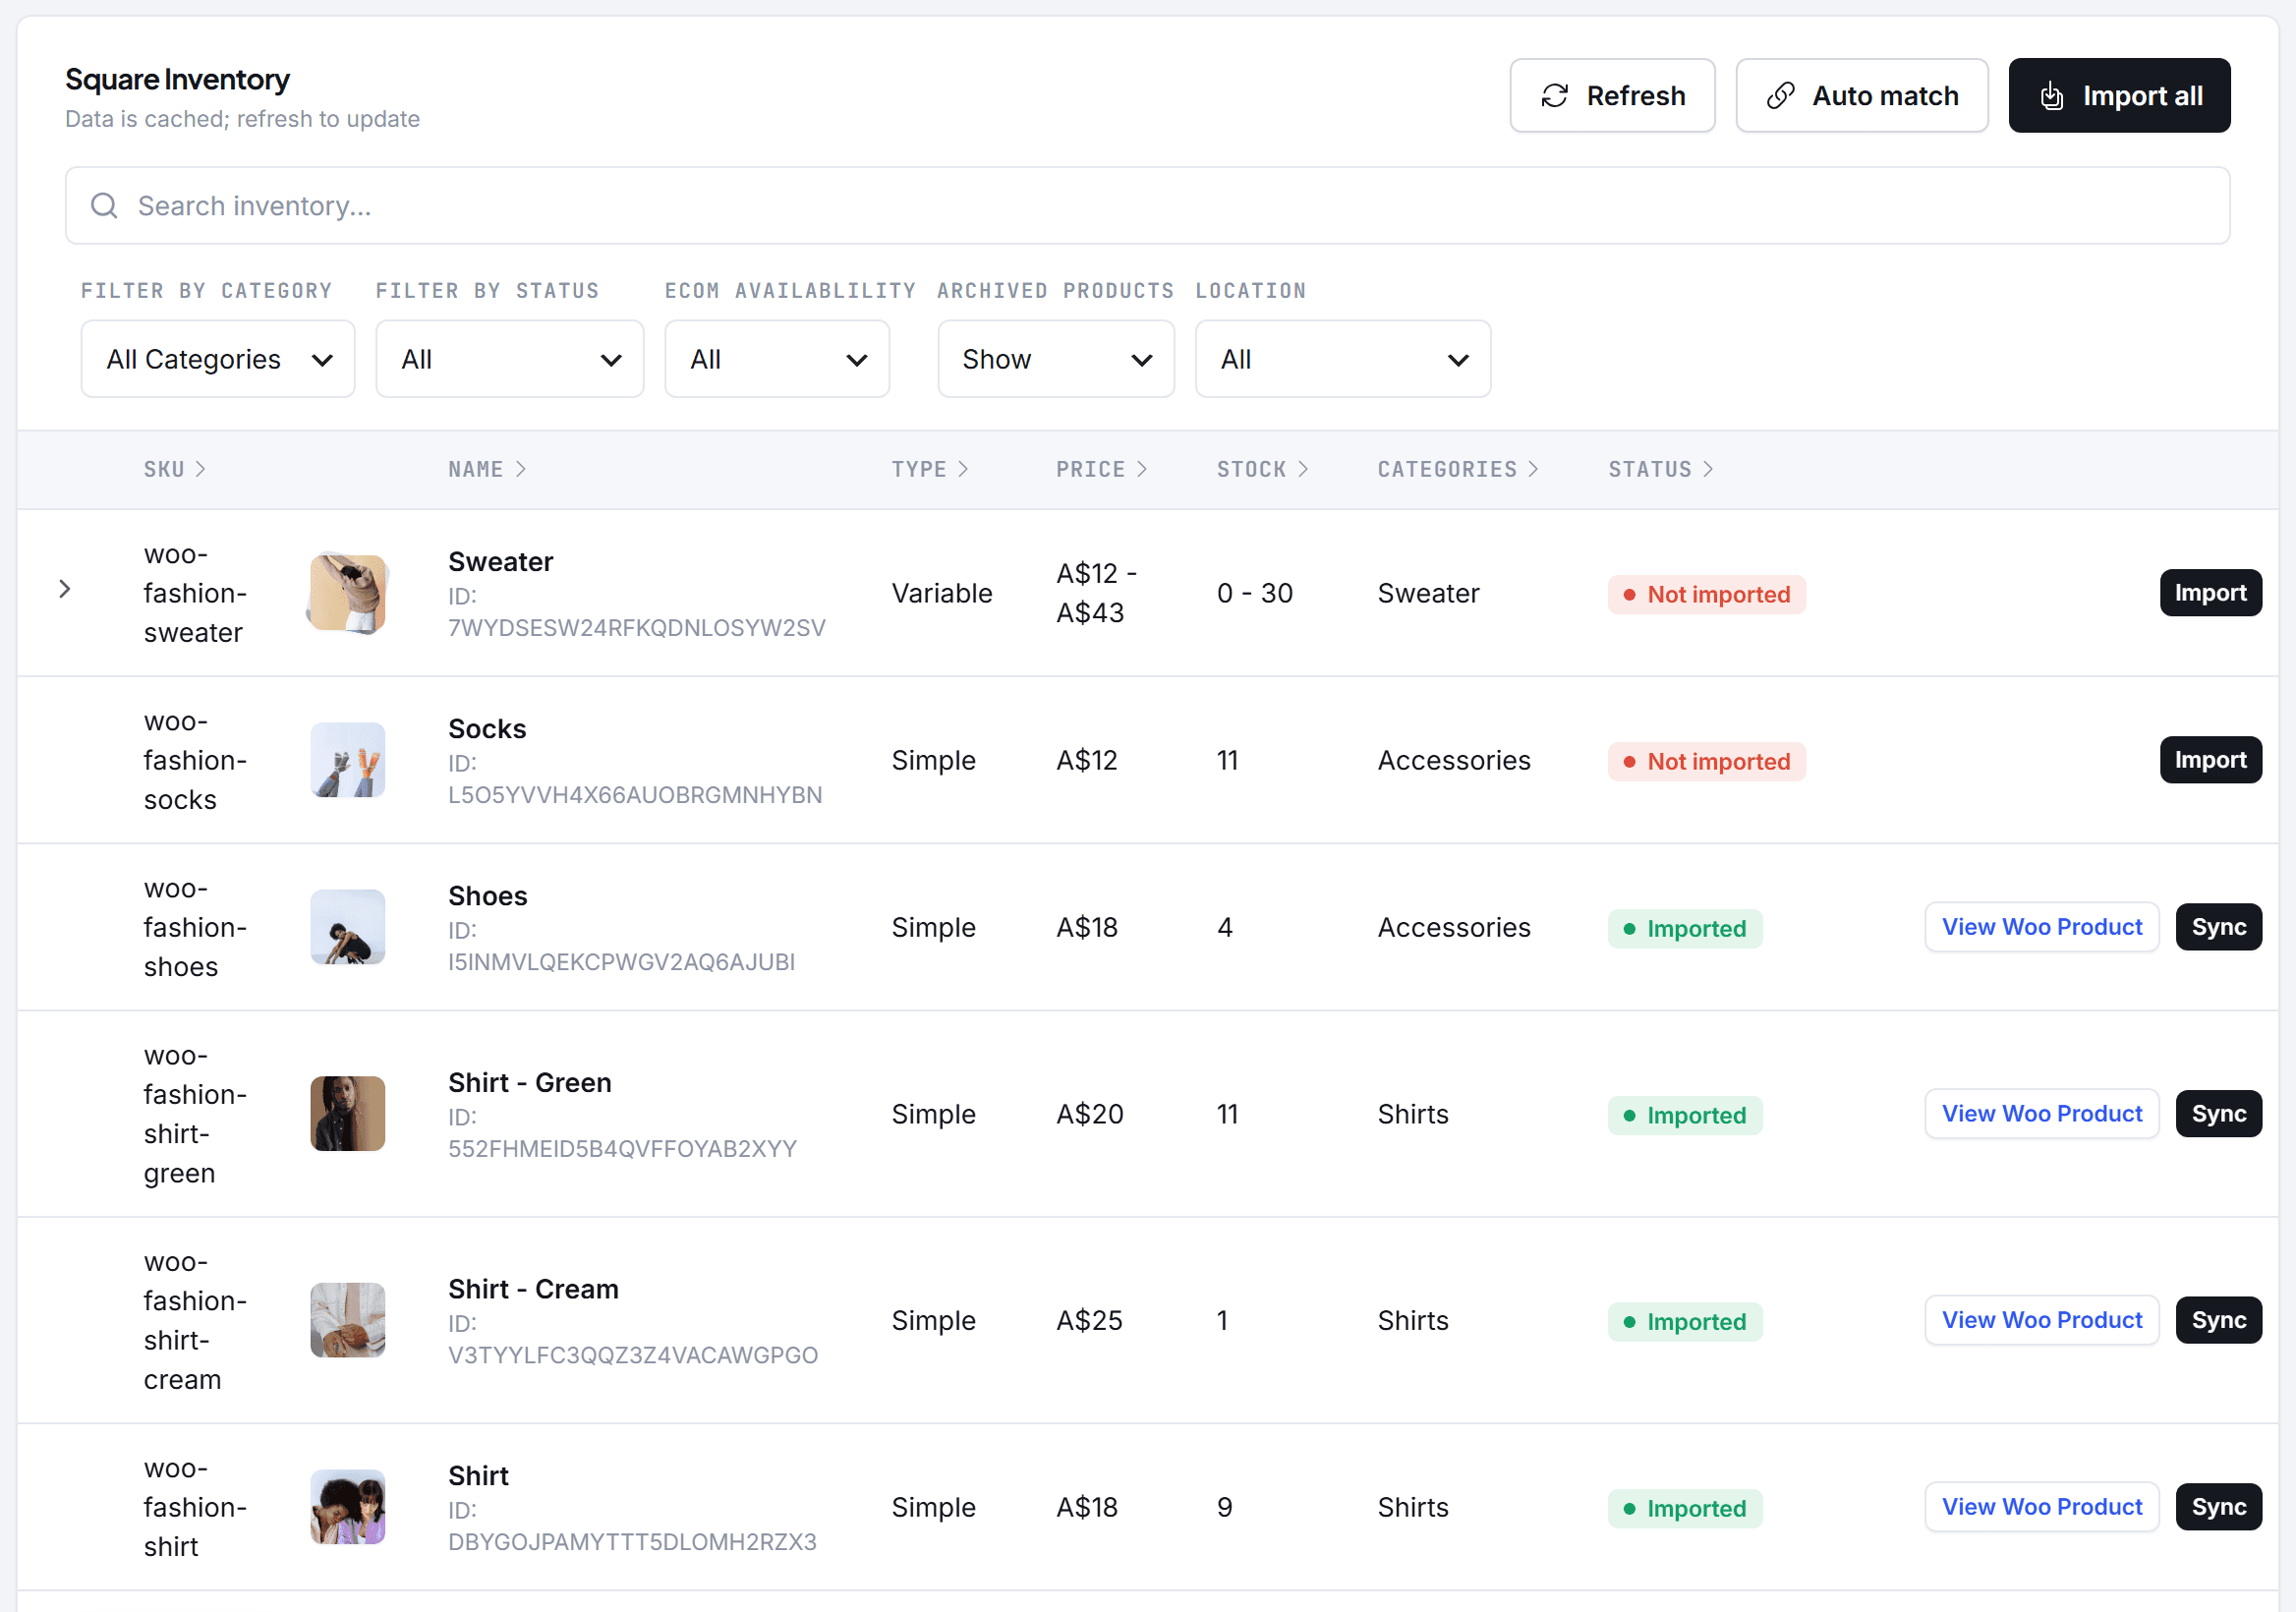Click the Sweater product thumbnail
This screenshot has height=1612, width=2296.
(x=347, y=593)
